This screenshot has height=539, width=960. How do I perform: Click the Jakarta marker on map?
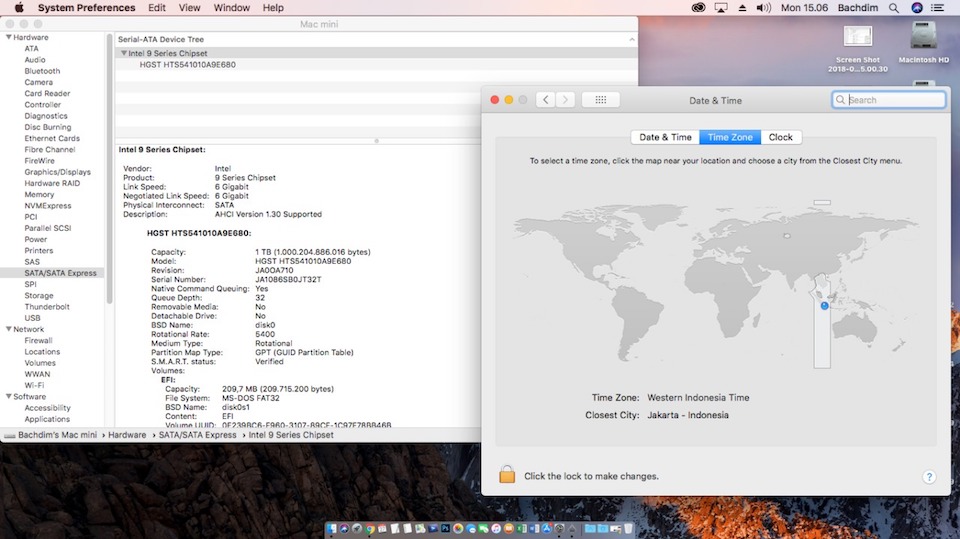pos(825,306)
